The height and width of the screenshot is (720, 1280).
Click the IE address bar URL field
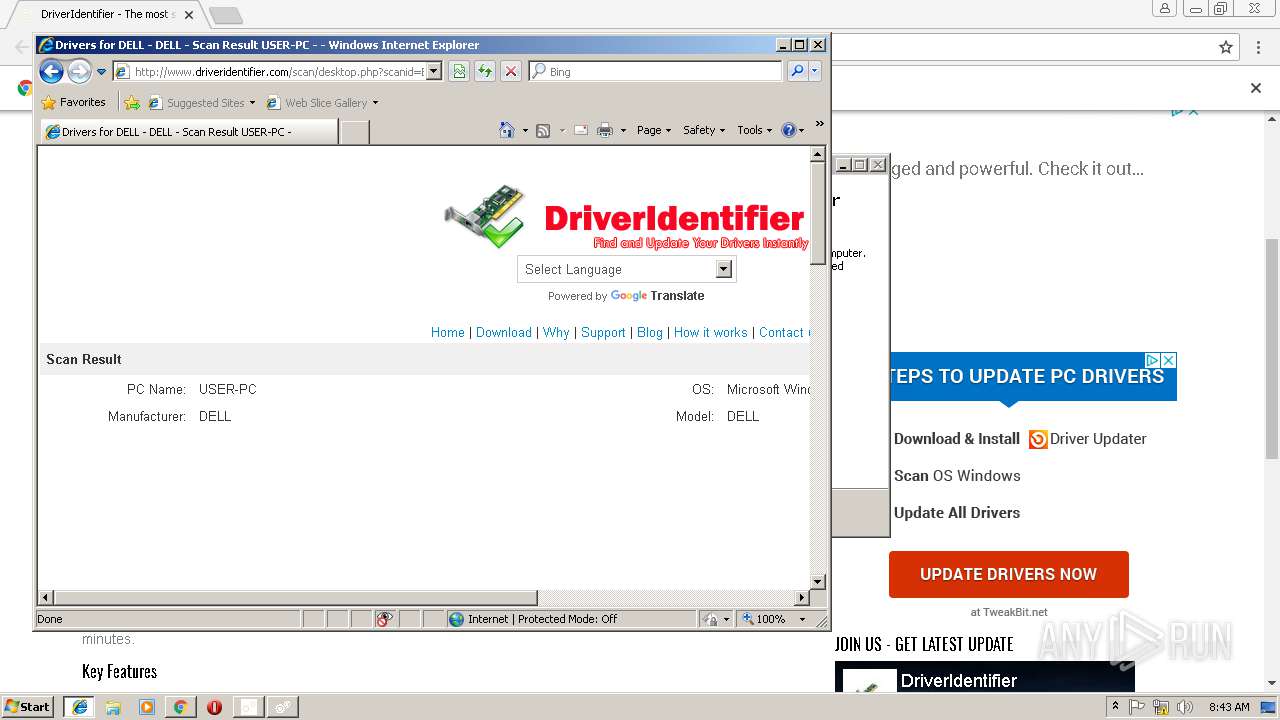pos(269,71)
